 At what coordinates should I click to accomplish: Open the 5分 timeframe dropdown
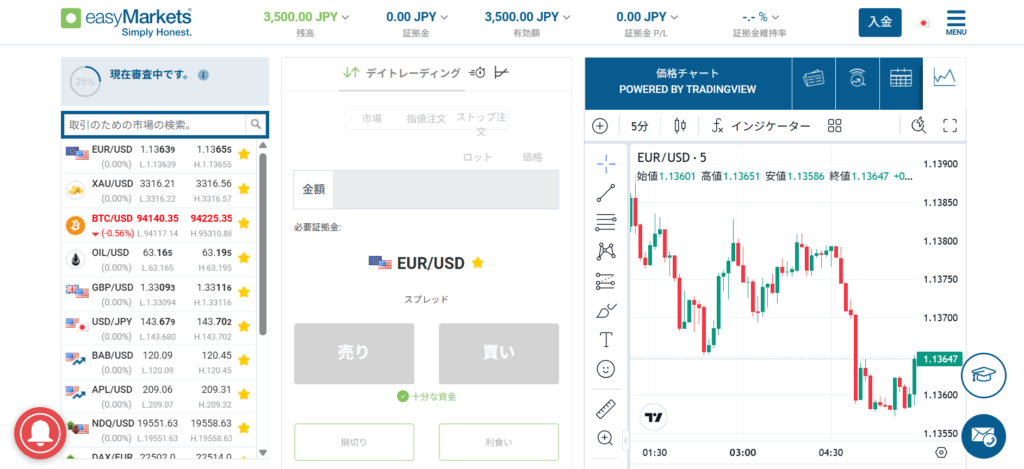[639, 126]
